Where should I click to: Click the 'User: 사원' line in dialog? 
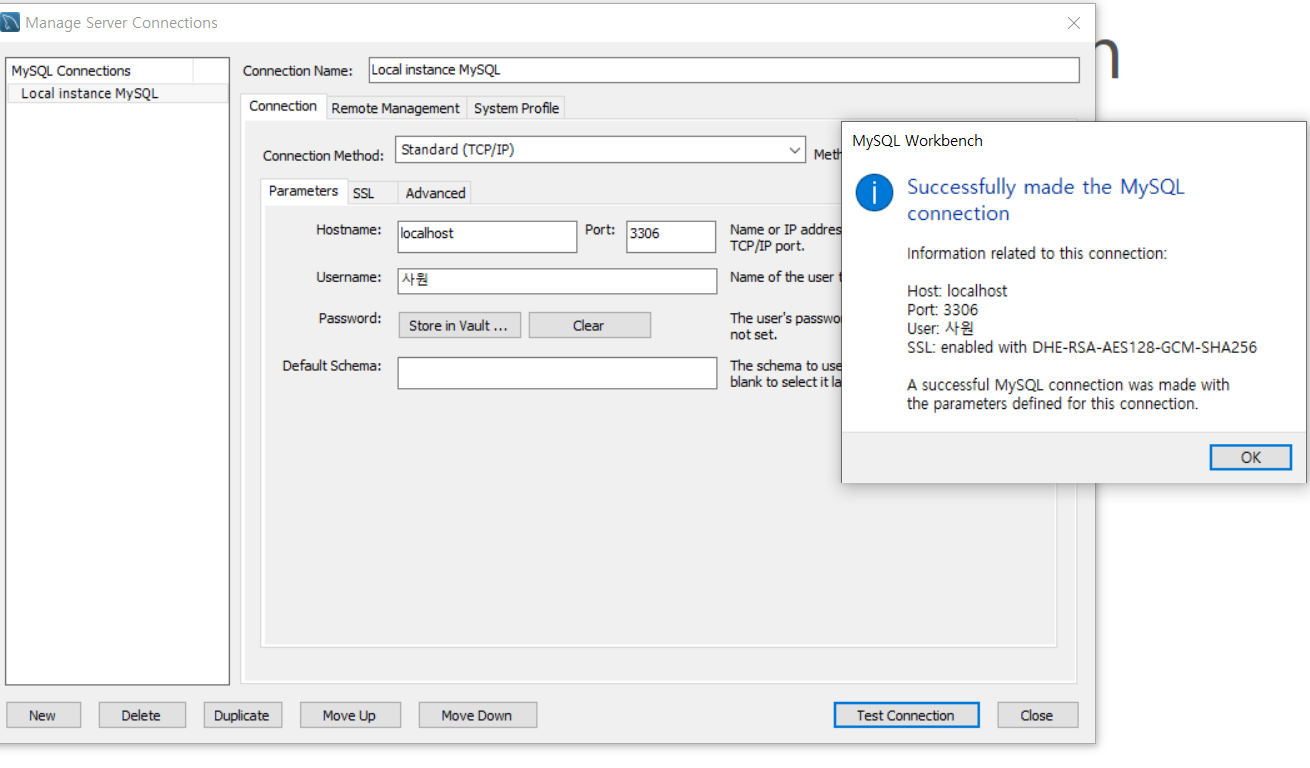click(940, 328)
